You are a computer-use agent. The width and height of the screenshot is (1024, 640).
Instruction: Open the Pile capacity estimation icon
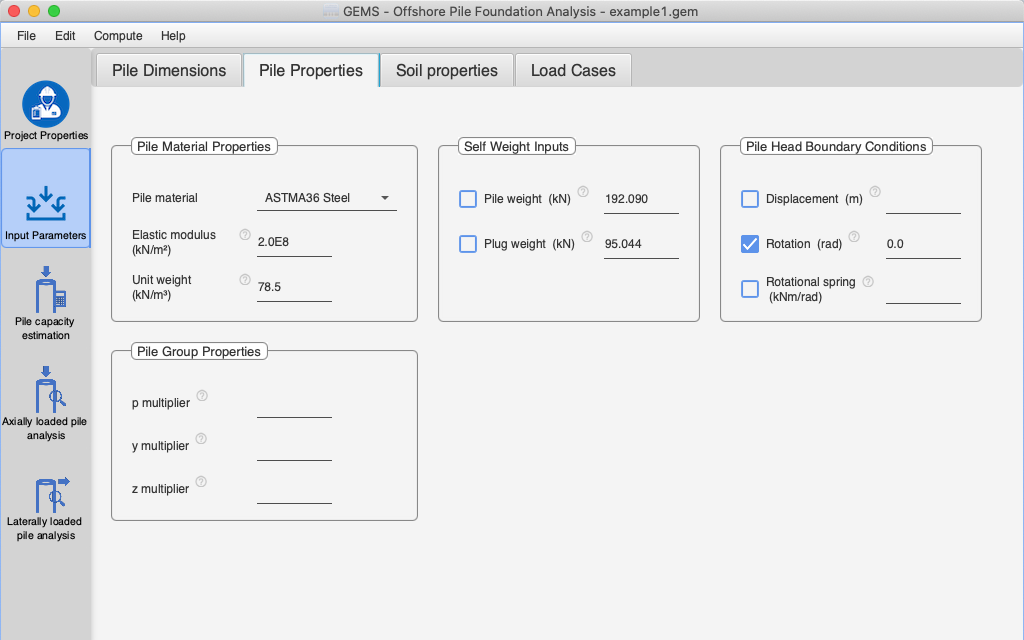coord(46,290)
